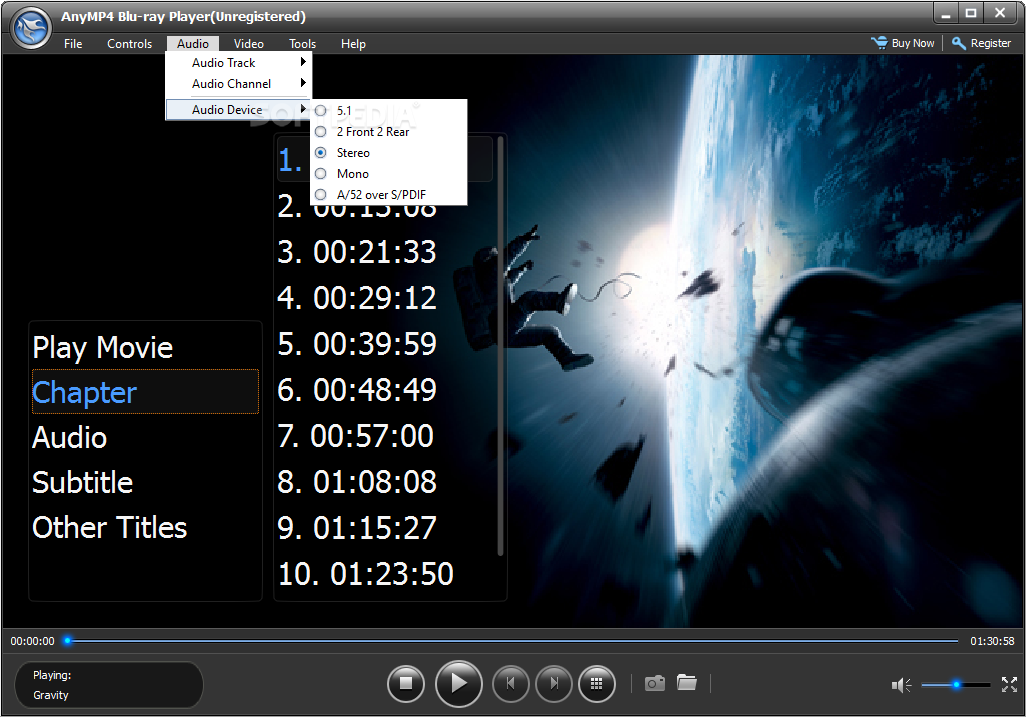The width and height of the screenshot is (1026, 717).
Task: Select the Mono audio device option
Action: coord(389,173)
